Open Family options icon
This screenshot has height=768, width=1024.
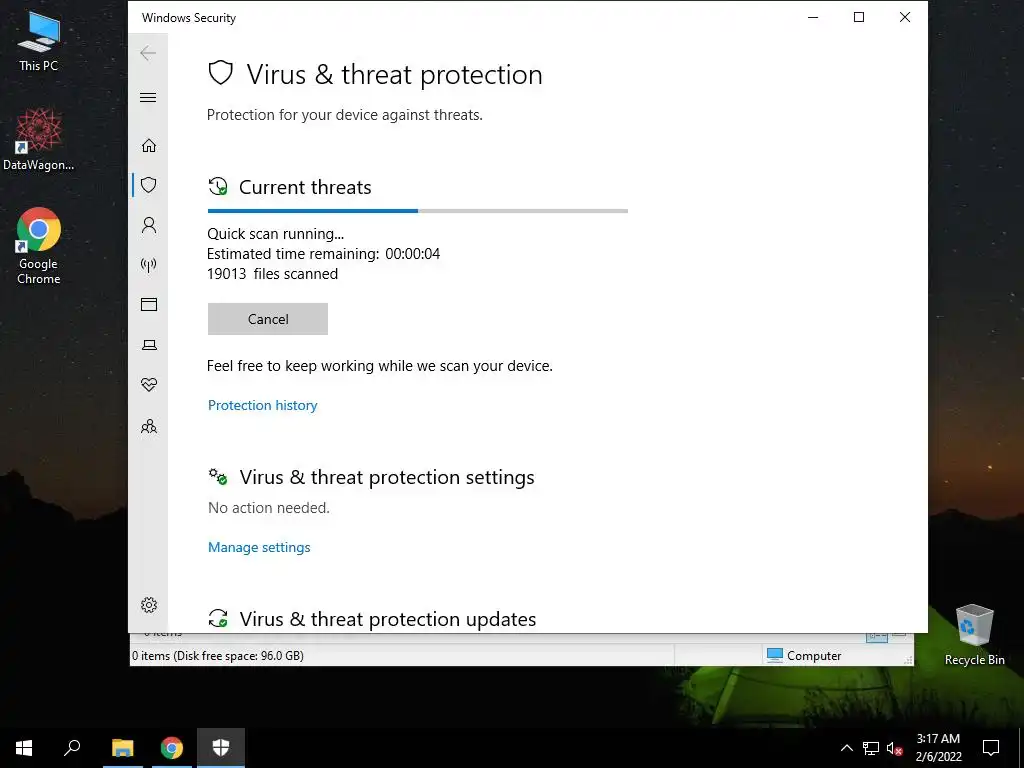click(149, 426)
